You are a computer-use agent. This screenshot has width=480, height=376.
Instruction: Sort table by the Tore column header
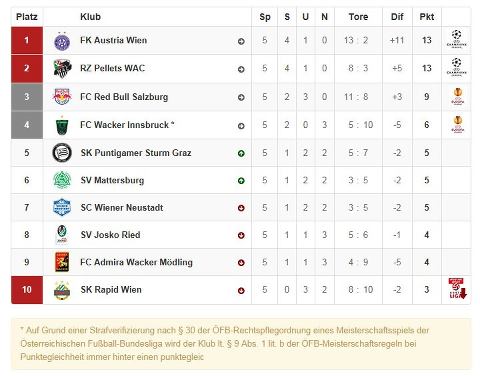point(358,17)
